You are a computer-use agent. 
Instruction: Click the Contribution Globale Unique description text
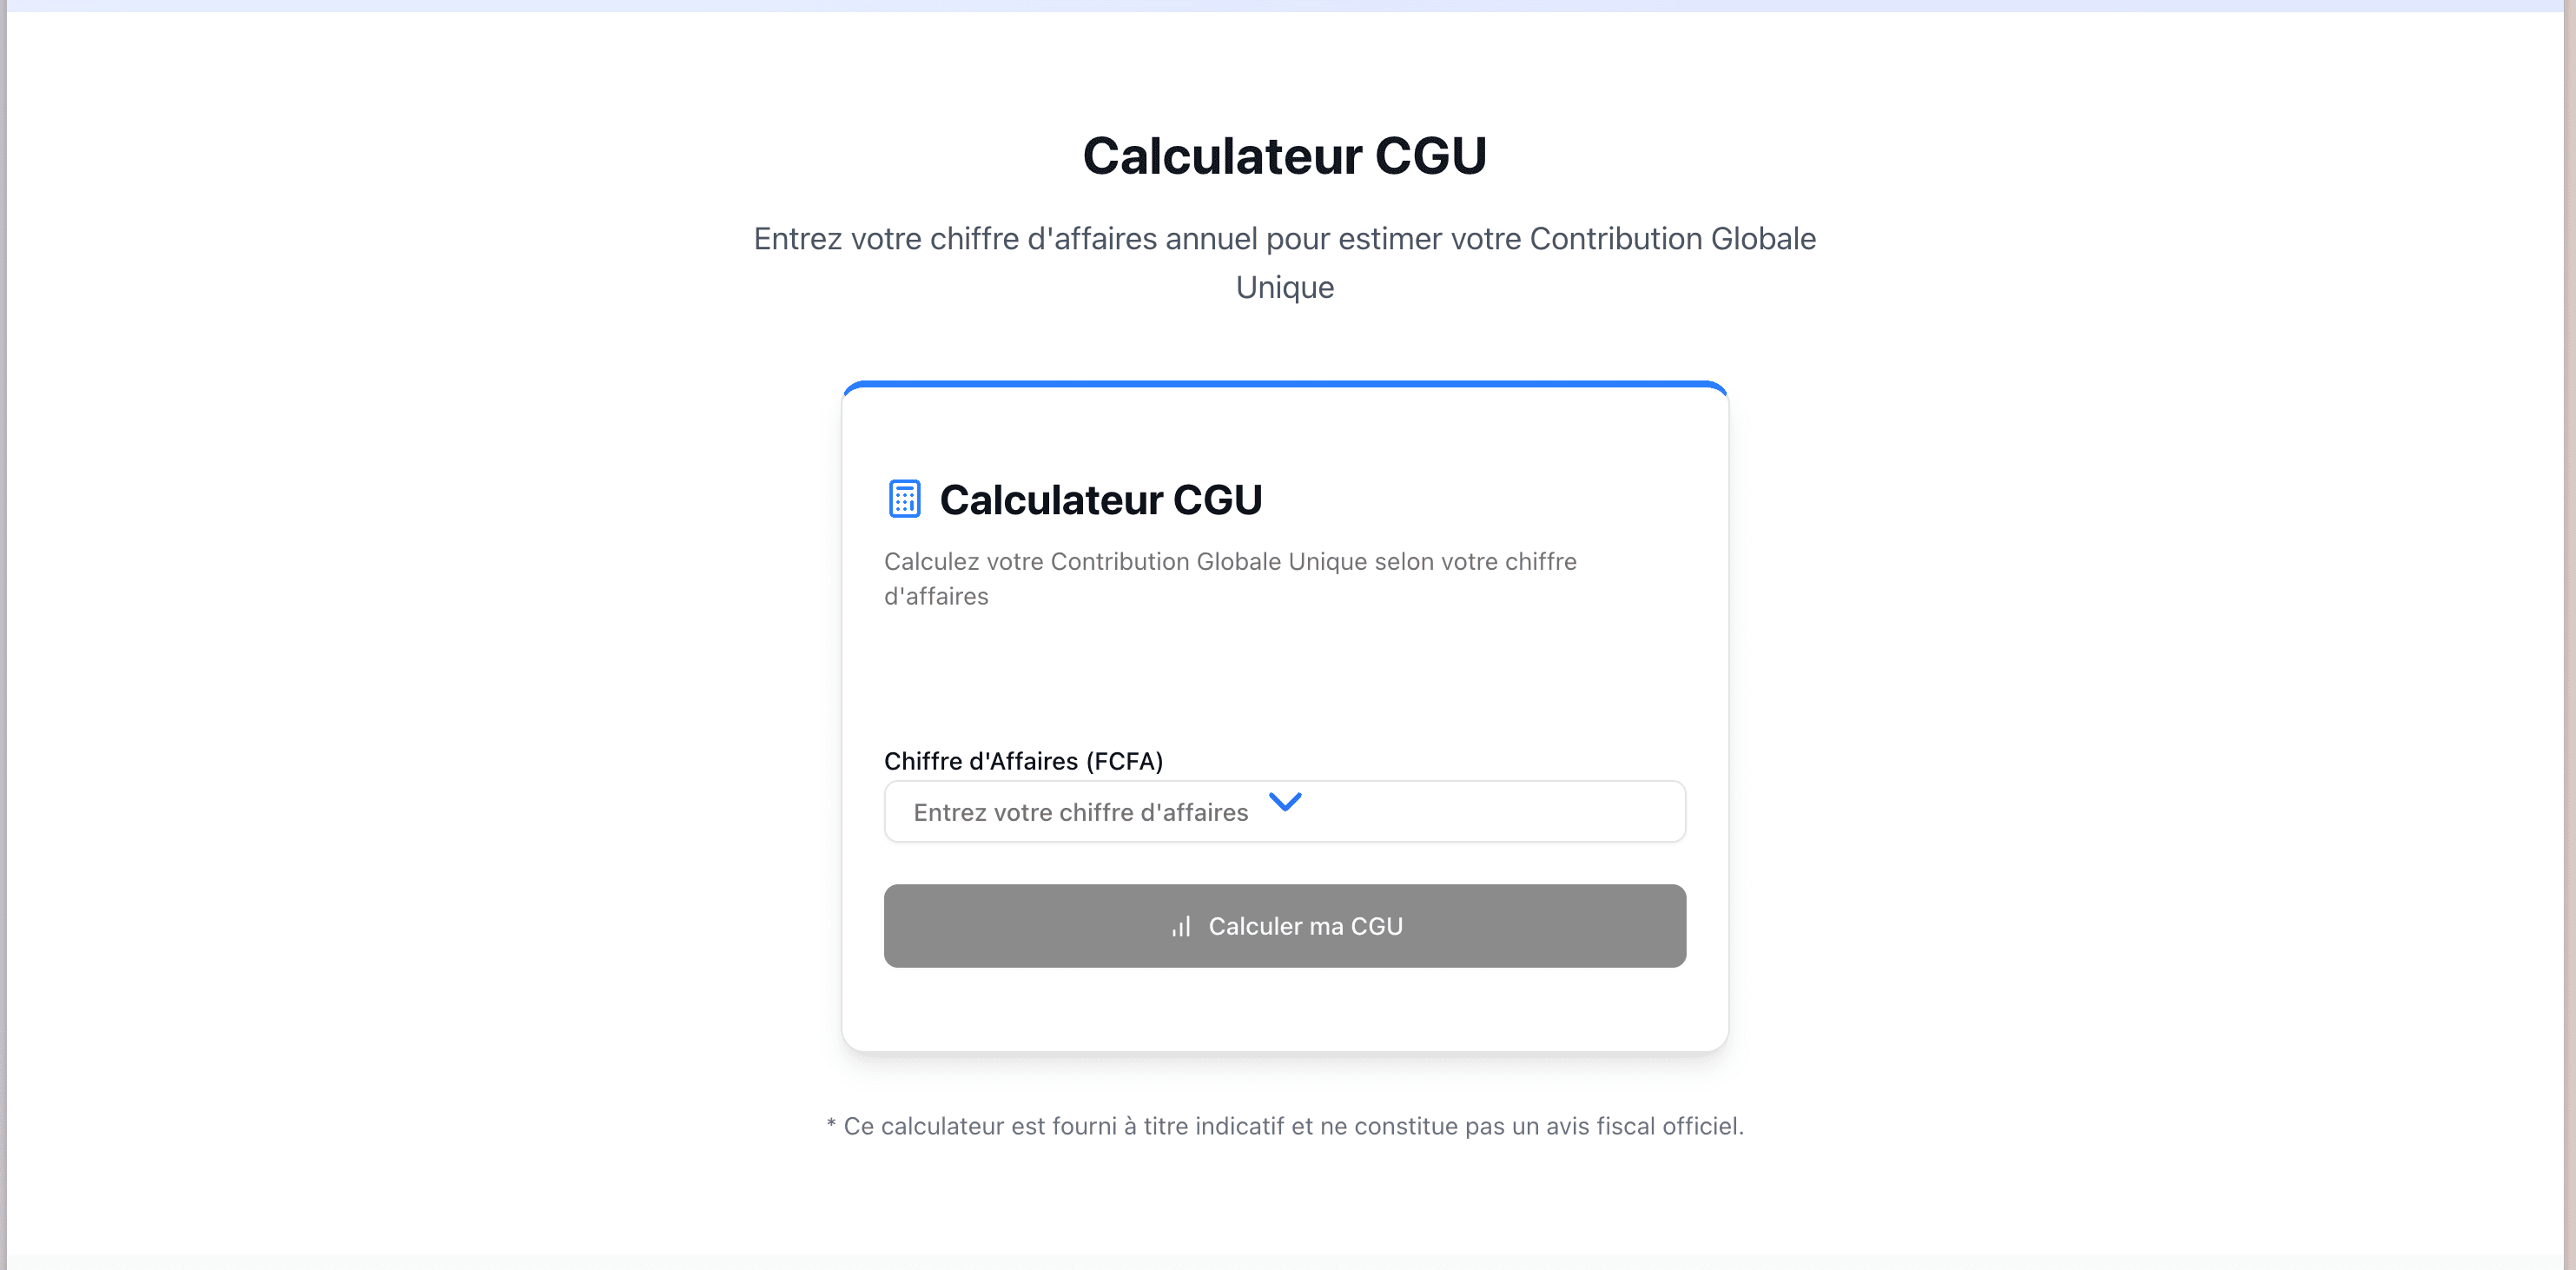(x=1229, y=579)
